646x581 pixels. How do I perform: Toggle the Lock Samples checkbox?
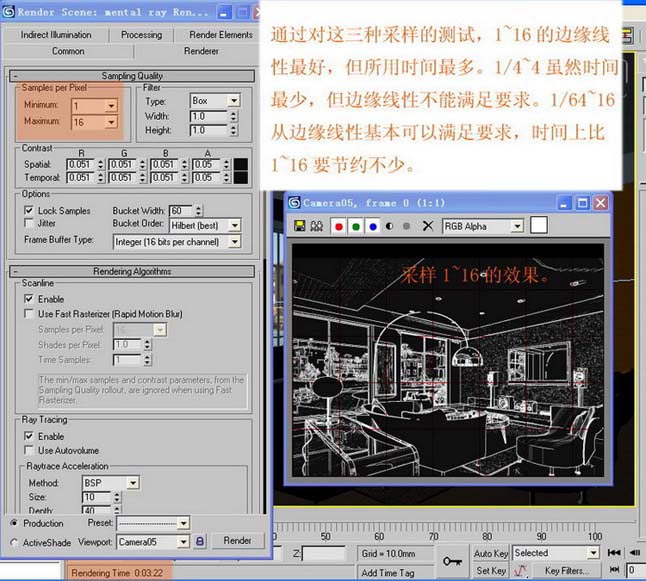click(x=29, y=210)
